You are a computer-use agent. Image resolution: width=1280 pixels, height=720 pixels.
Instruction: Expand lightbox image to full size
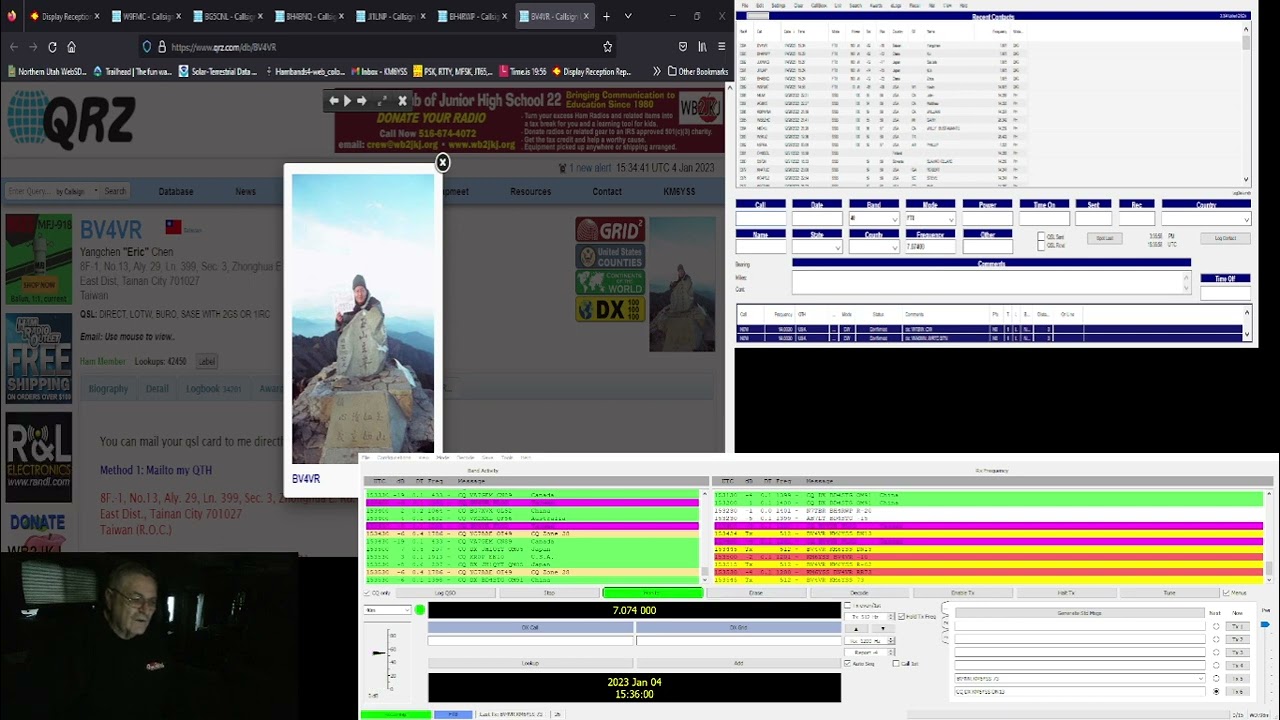click(x=382, y=101)
